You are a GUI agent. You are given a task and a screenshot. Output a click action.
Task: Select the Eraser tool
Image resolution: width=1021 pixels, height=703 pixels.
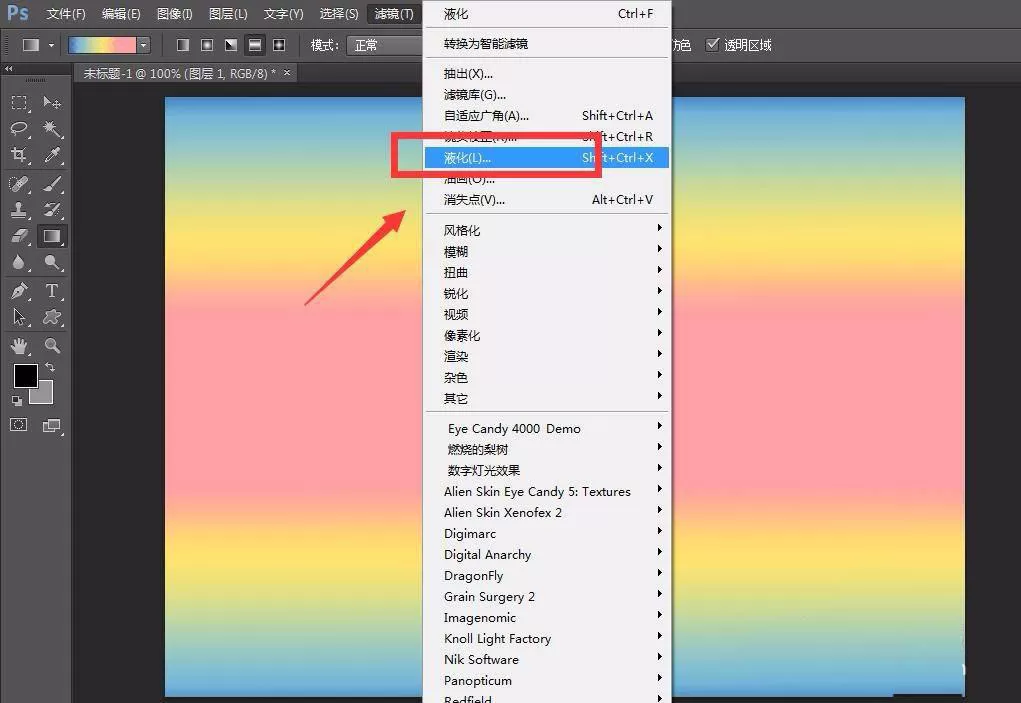20,236
